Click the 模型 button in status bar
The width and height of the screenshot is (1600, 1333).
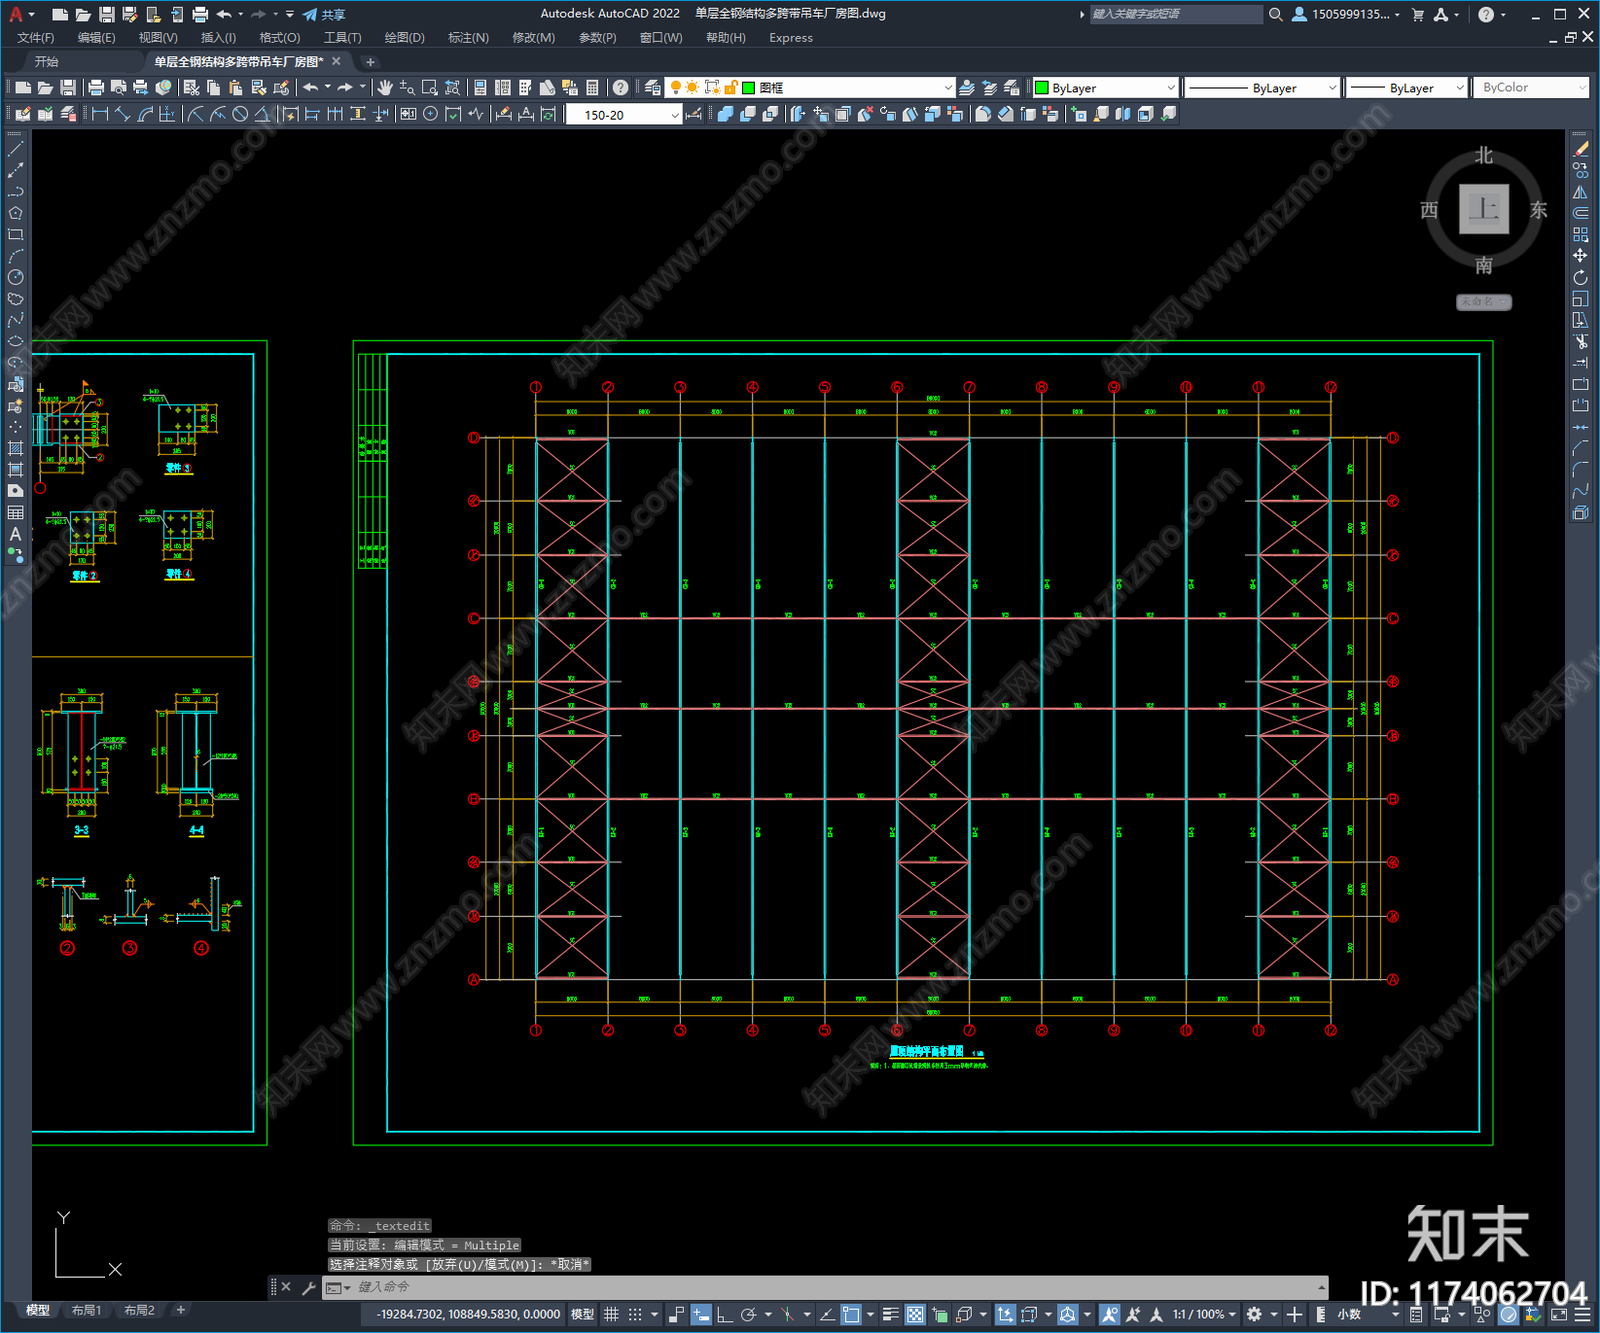tap(582, 1314)
